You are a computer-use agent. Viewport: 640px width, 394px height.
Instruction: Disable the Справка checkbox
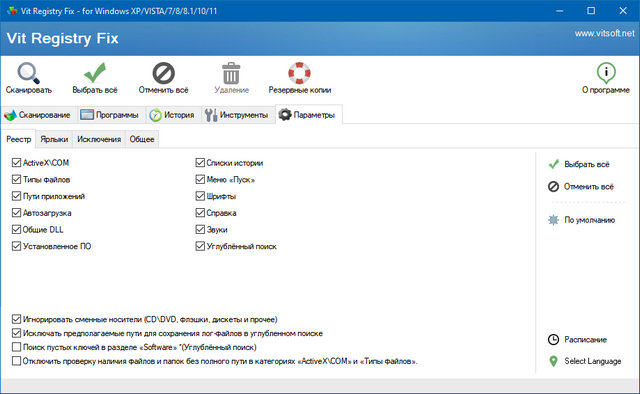tap(200, 213)
